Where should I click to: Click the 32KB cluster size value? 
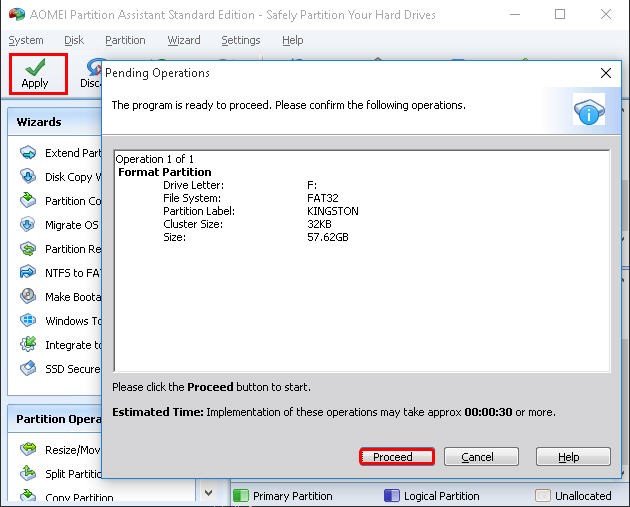point(319,224)
